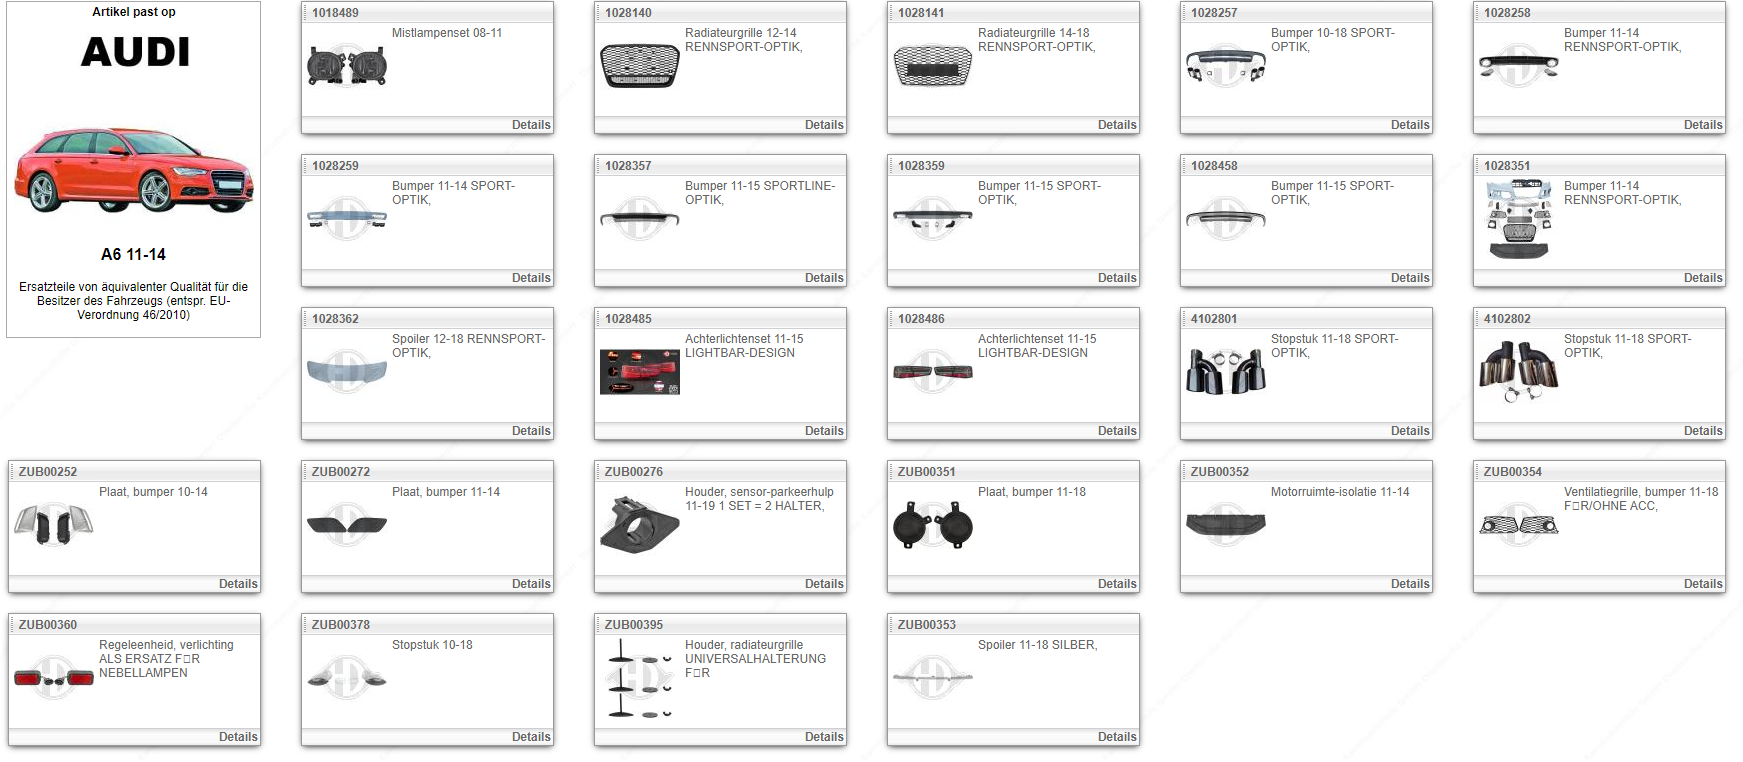Viewport: 1743px width, 762px height.
Task: Open Details for bumper 1028257
Action: (1409, 125)
